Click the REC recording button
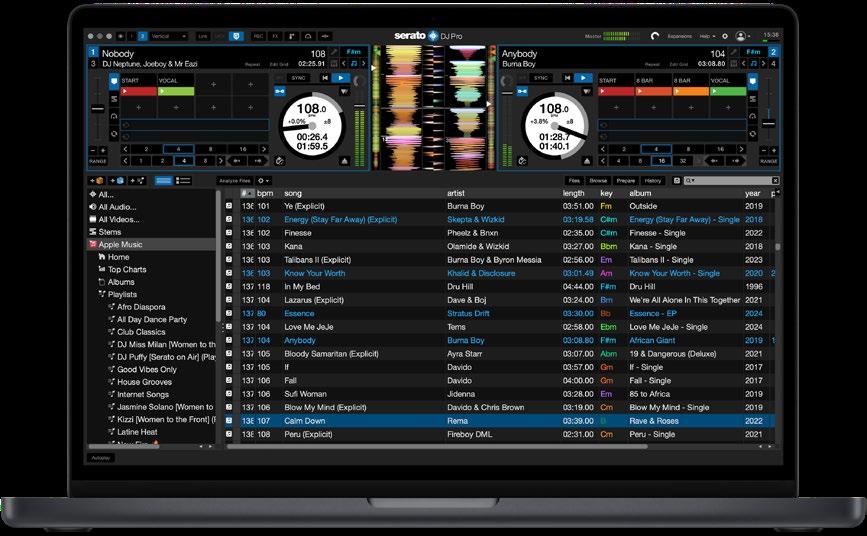 (x=258, y=36)
